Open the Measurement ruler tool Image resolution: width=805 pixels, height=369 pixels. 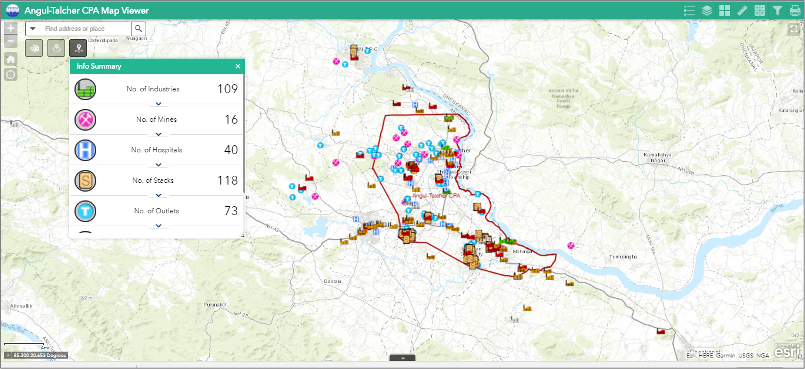pyautogui.click(x=742, y=10)
